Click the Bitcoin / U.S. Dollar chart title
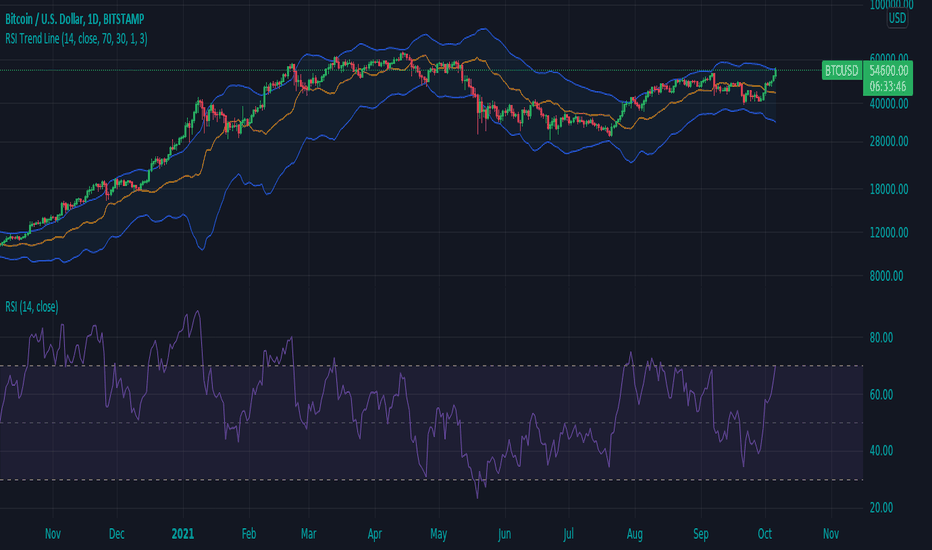 (x=75, y=19)
